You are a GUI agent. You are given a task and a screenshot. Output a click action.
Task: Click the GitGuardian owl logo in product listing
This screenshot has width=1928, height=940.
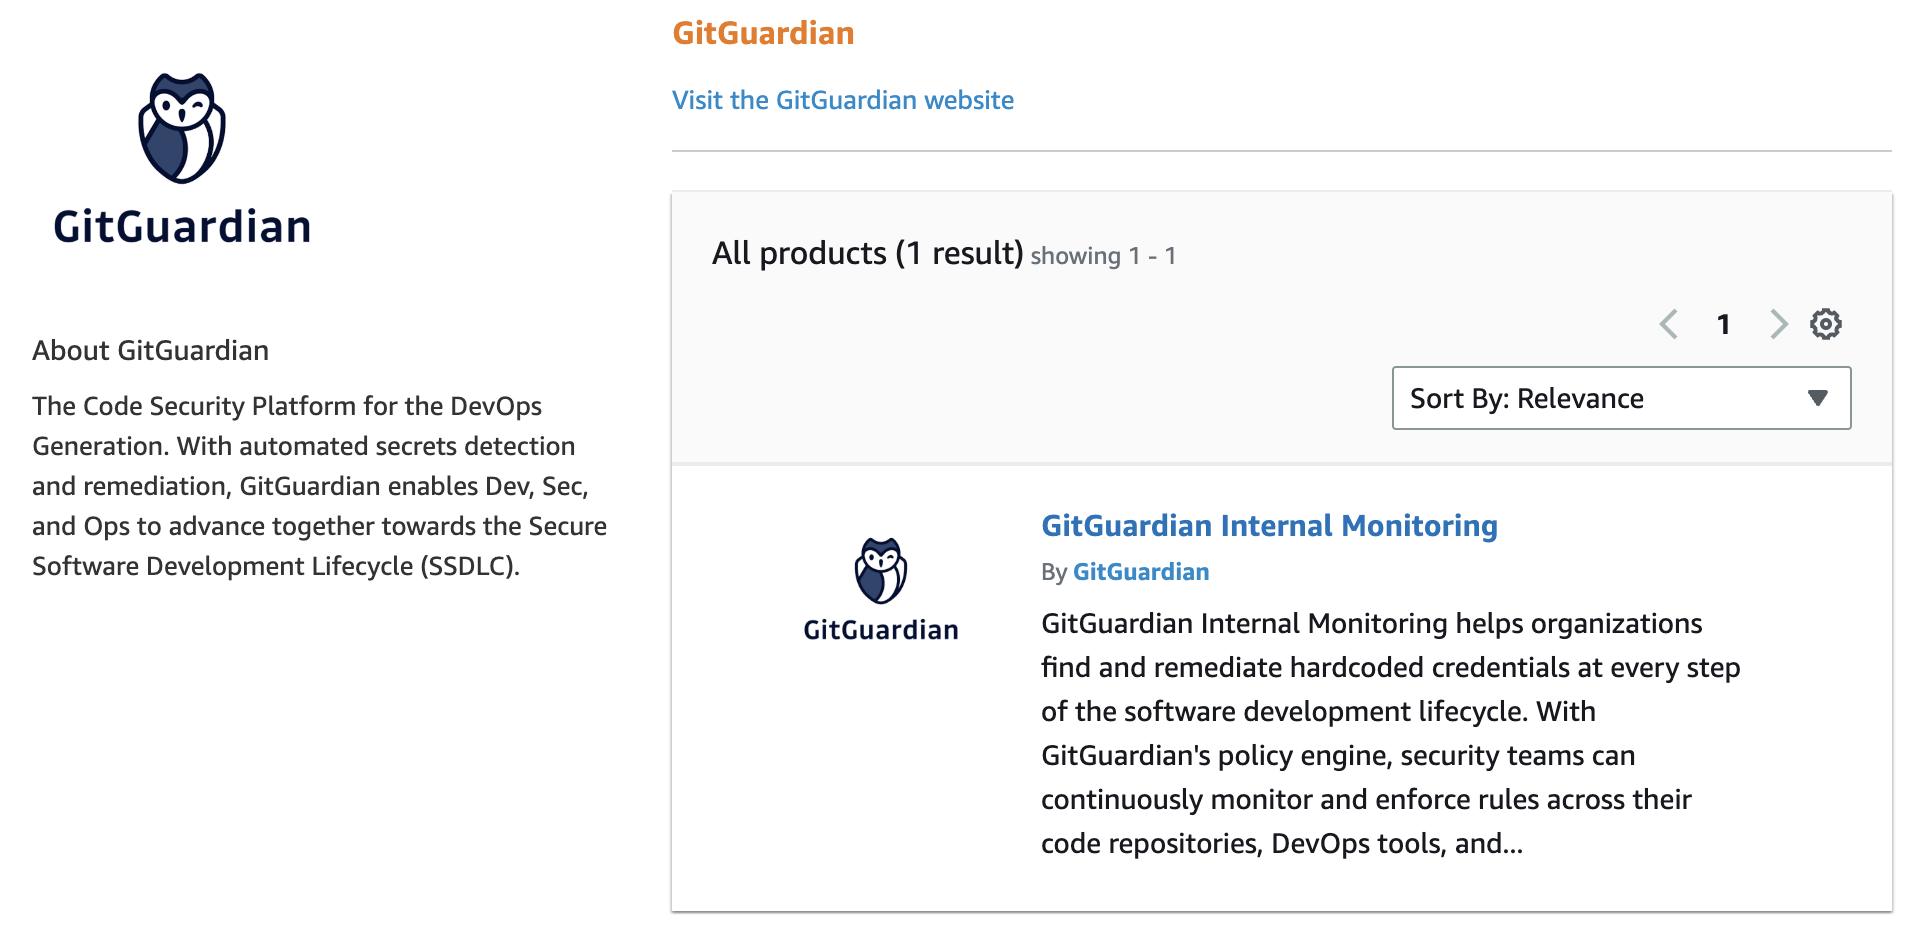point(880,570)
